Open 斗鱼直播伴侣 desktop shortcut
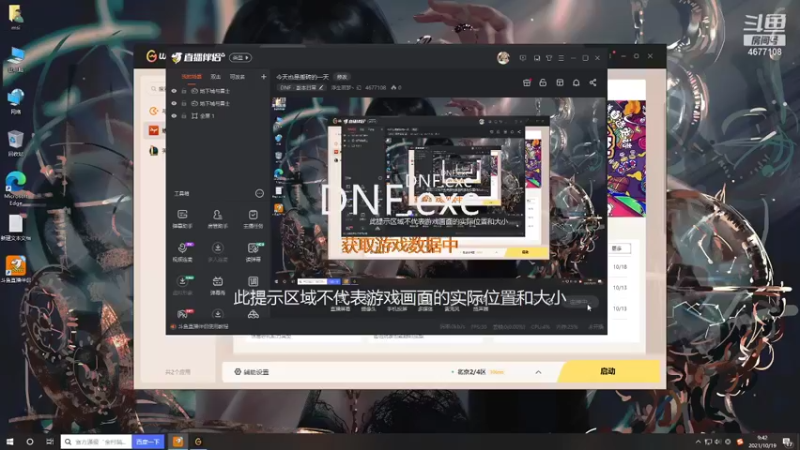The image size is (800, 450). tap(16, 269)
